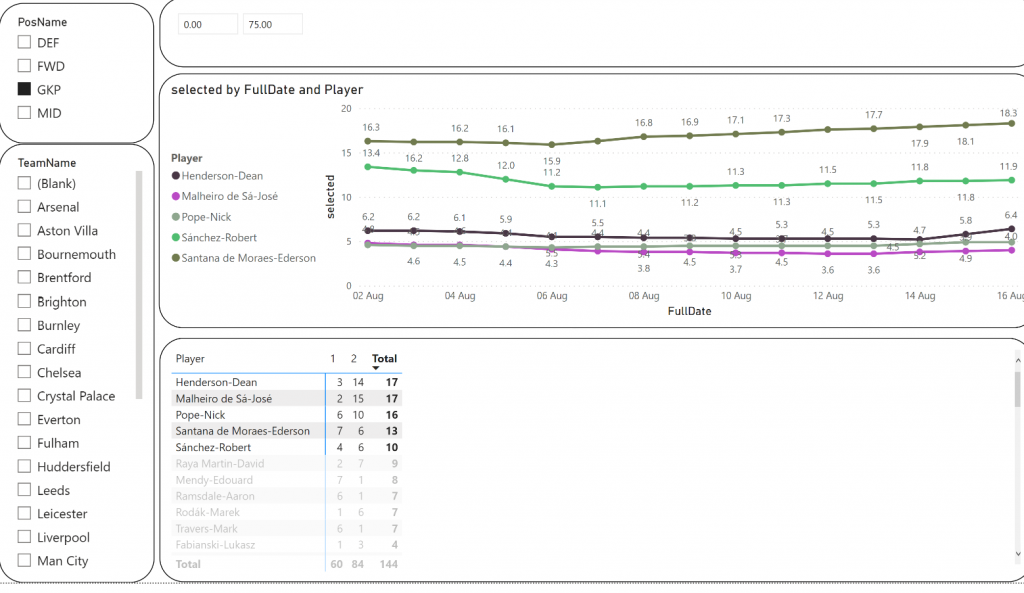Image resolution: width=1024 pixels, height=593 pixels.
Task: Click the table scroll-up arrow
Action: [1017, 361]
